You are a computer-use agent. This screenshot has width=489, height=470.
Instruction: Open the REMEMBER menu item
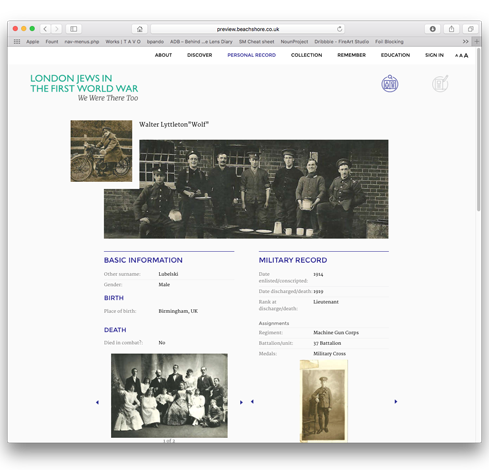click(352, 55)
